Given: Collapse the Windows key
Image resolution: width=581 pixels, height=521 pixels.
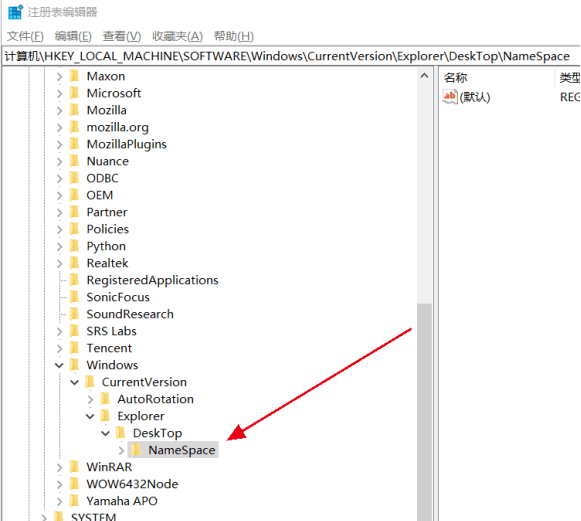Looking at the screenshot, I should (59, 365).
